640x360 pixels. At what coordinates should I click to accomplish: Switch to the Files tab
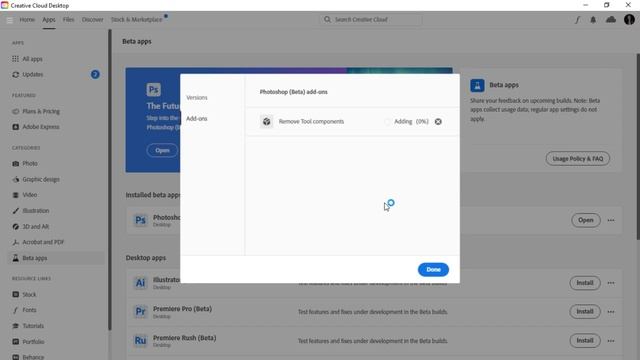(68, 20)
